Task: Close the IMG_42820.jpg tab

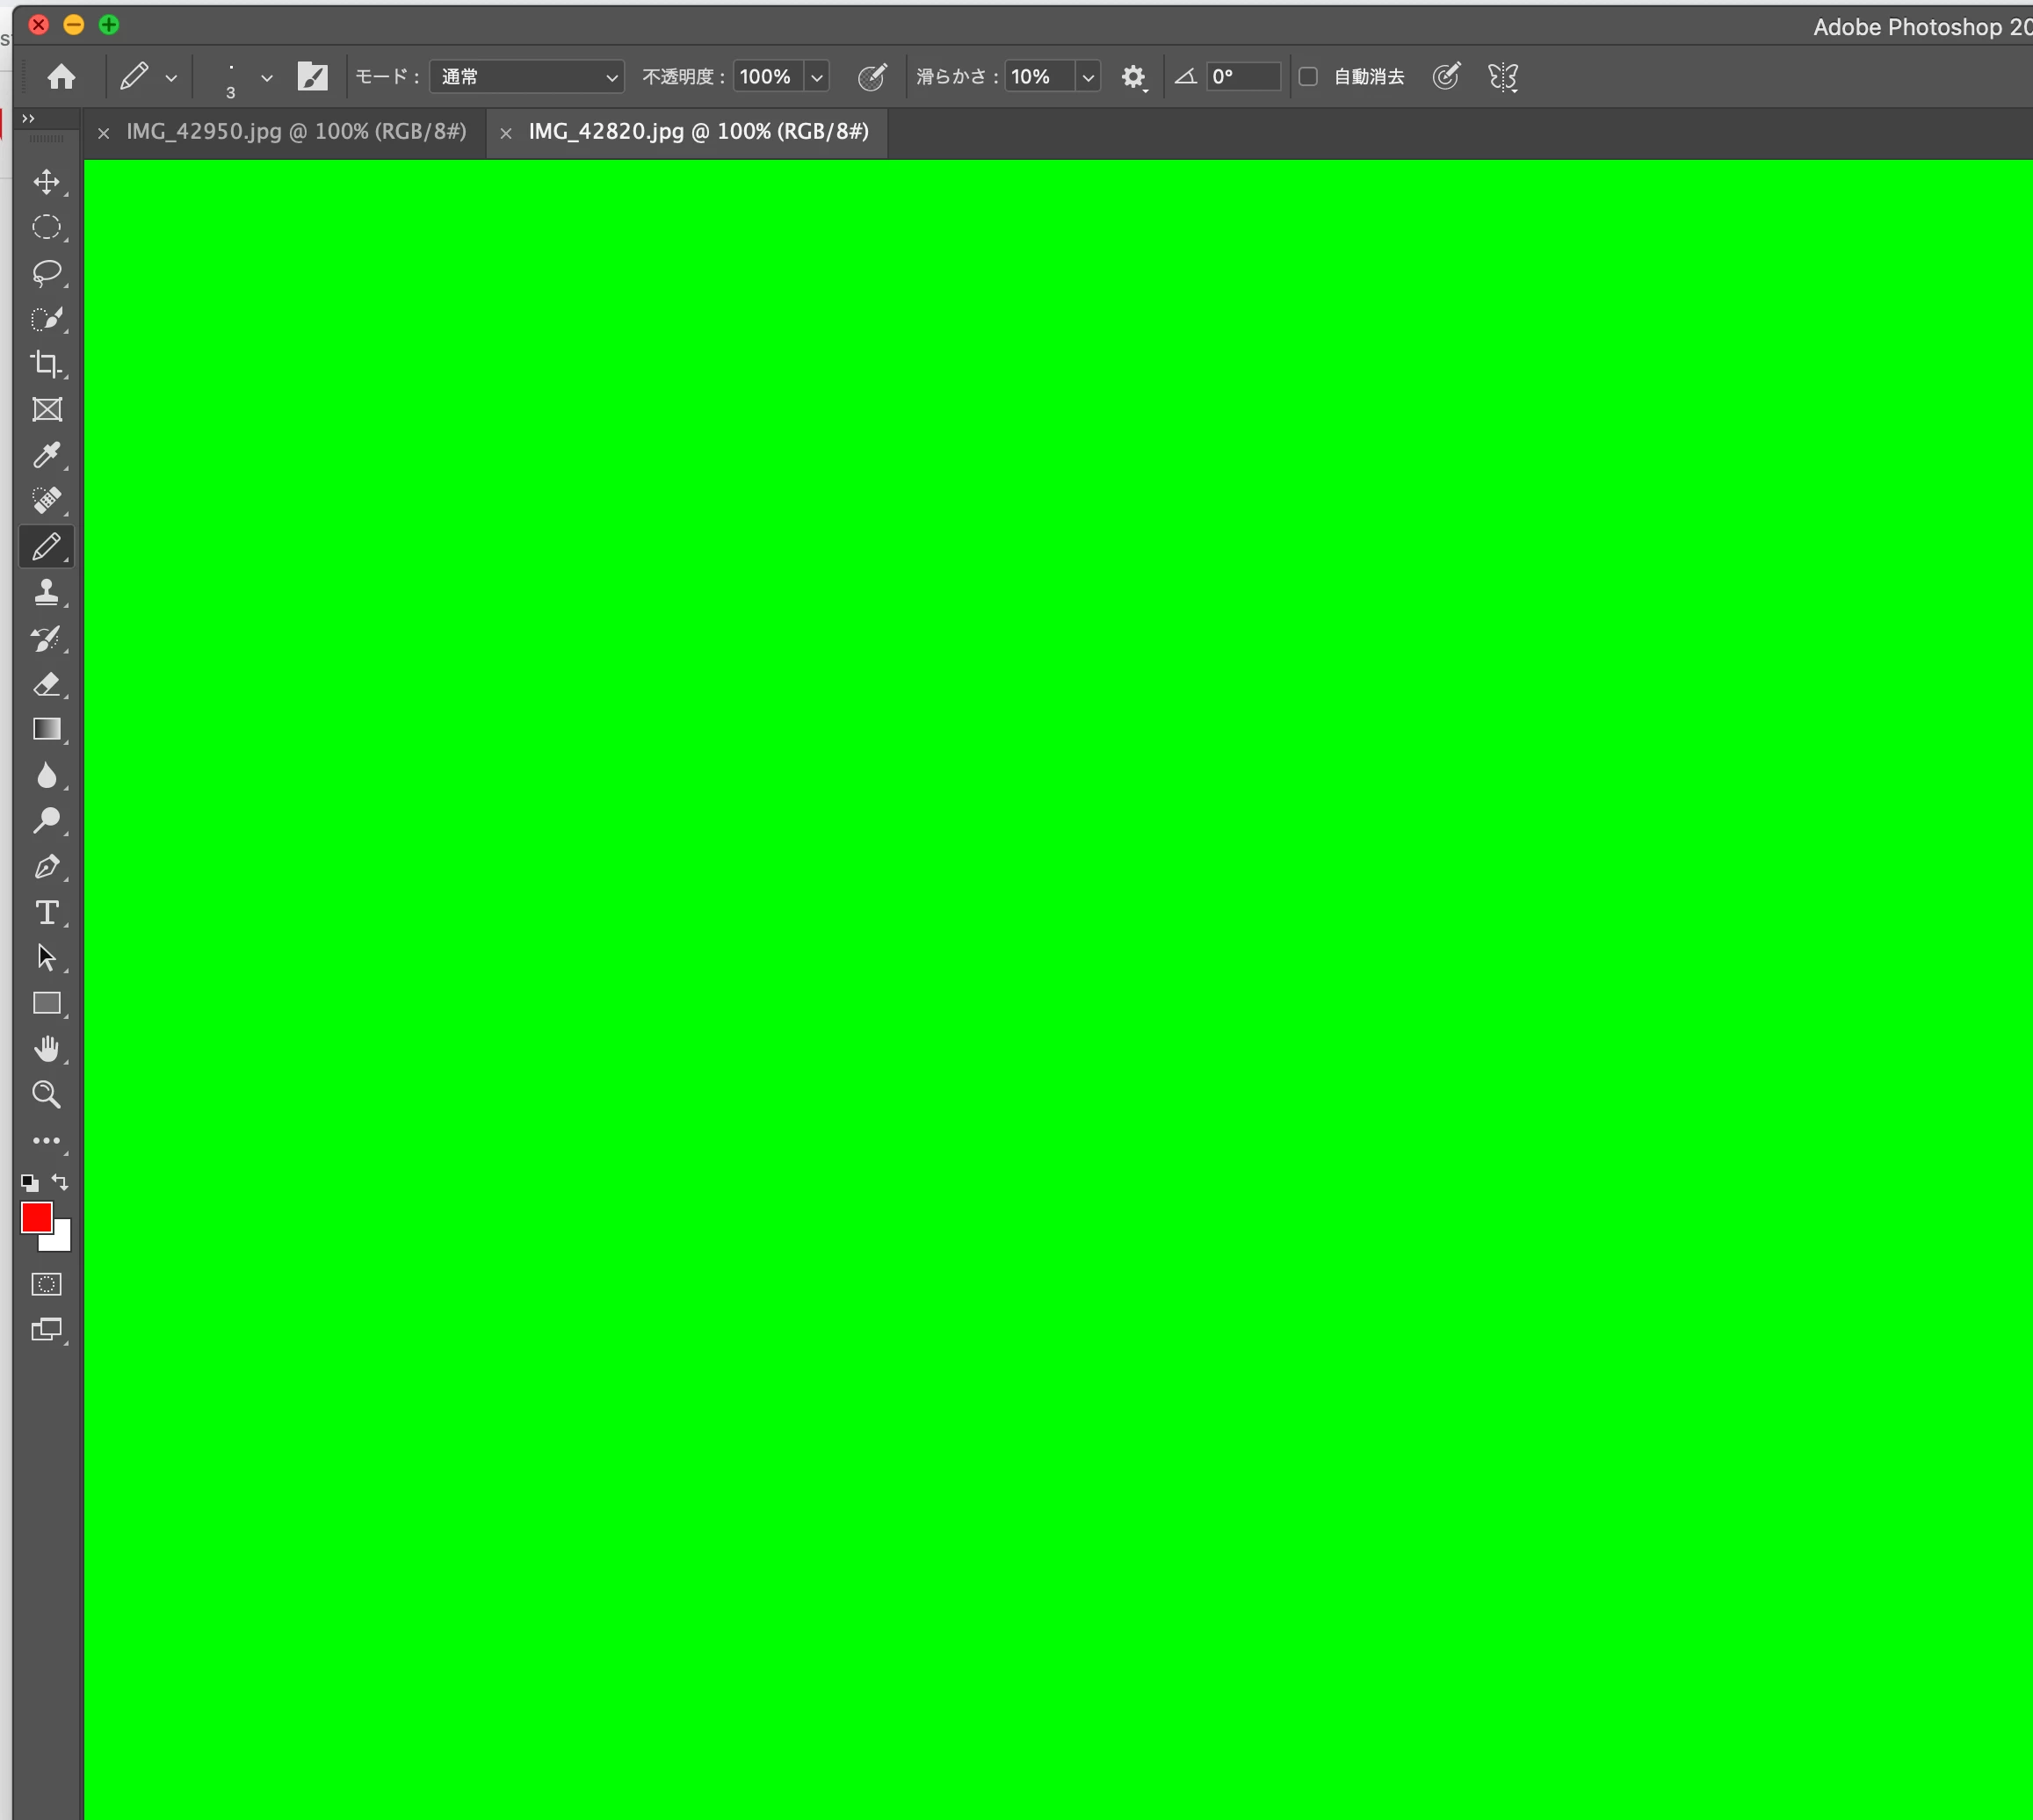Action: [x=506, y=133]
